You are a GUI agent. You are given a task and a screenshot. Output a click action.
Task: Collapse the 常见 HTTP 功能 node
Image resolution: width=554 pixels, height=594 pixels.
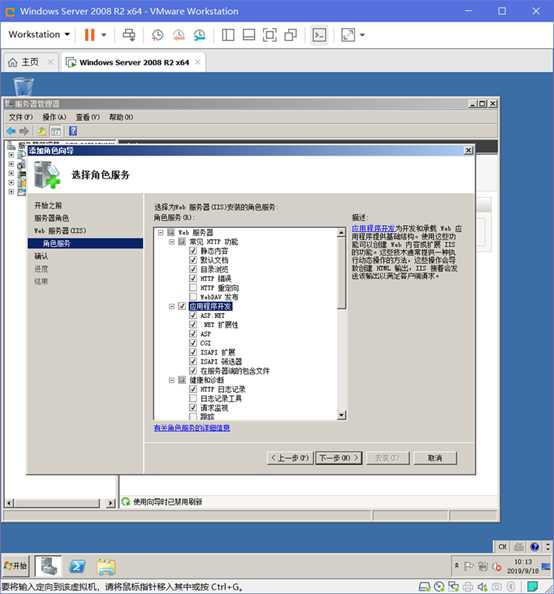click(172, 242)
